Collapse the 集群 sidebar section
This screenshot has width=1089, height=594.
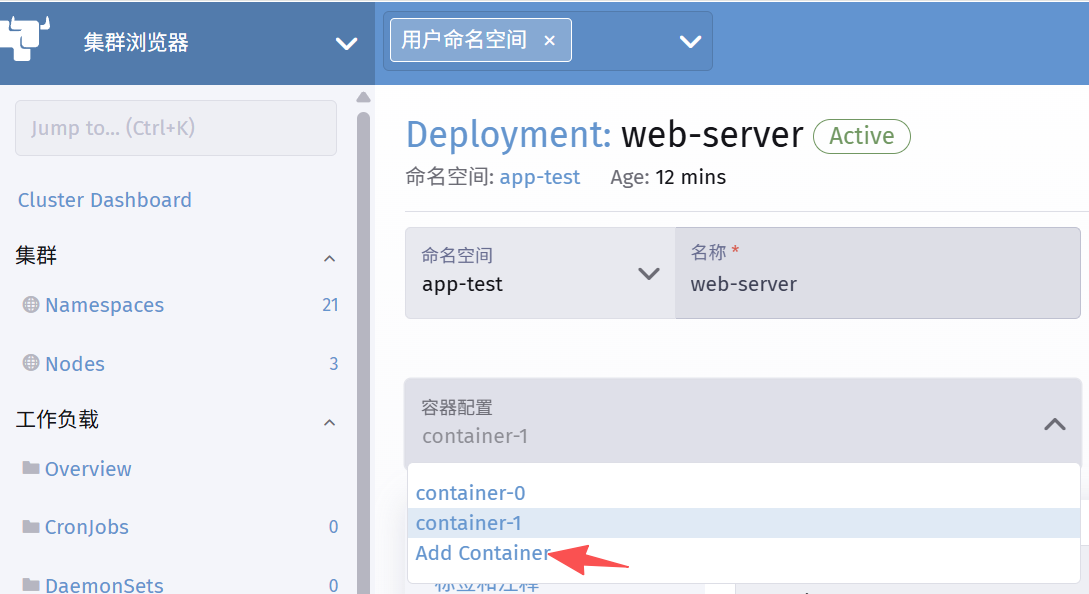coord(330,258)
